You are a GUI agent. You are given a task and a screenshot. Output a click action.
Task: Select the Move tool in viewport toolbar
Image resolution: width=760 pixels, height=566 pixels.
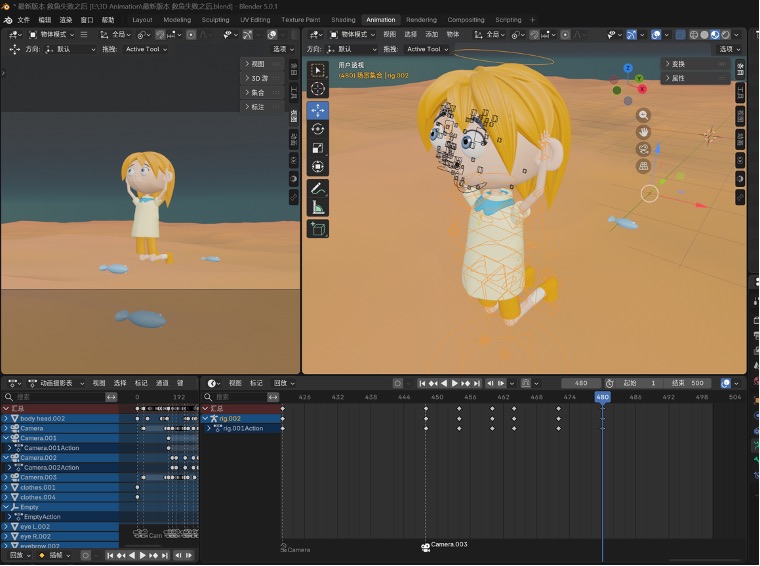317,110
